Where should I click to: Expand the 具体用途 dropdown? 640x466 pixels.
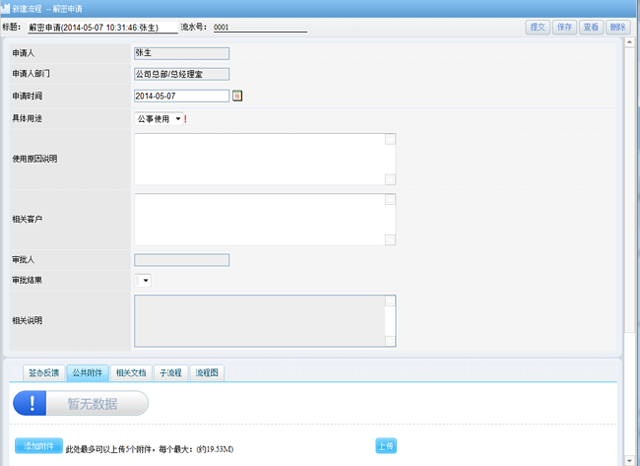178,119
